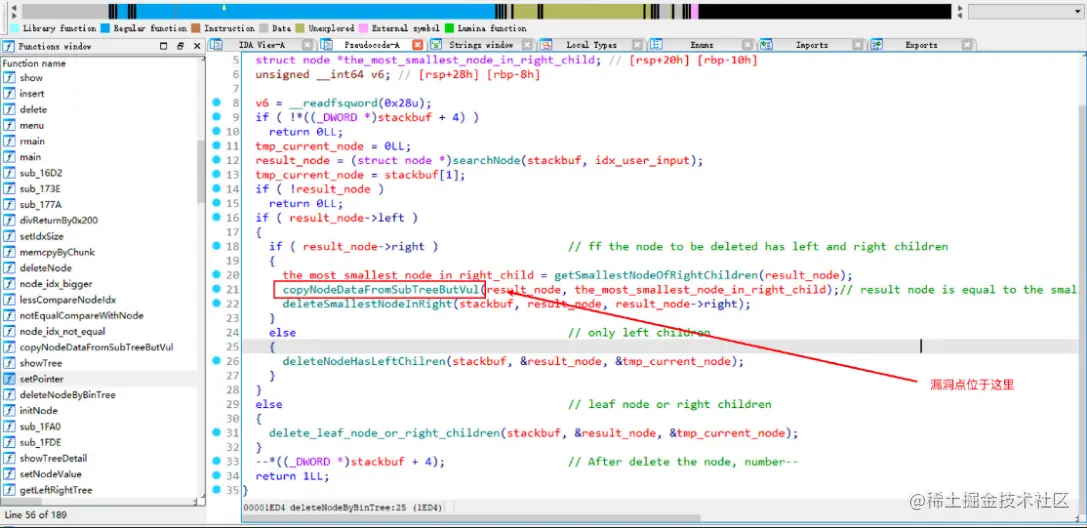1087x528 pixels.
Task: Click the Enums tab icon
Action: (656, 45)
